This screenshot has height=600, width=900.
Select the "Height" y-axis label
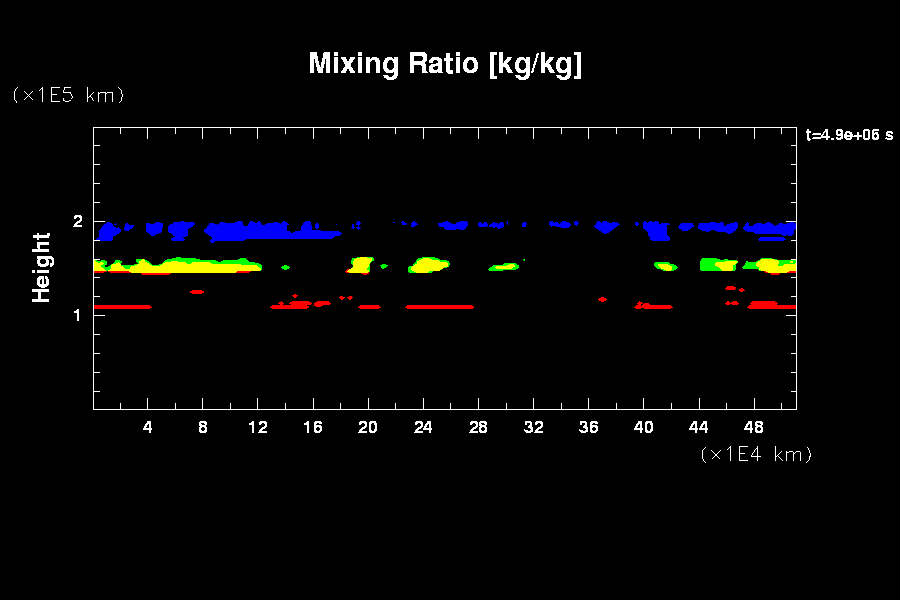click(x=41, y=267)
